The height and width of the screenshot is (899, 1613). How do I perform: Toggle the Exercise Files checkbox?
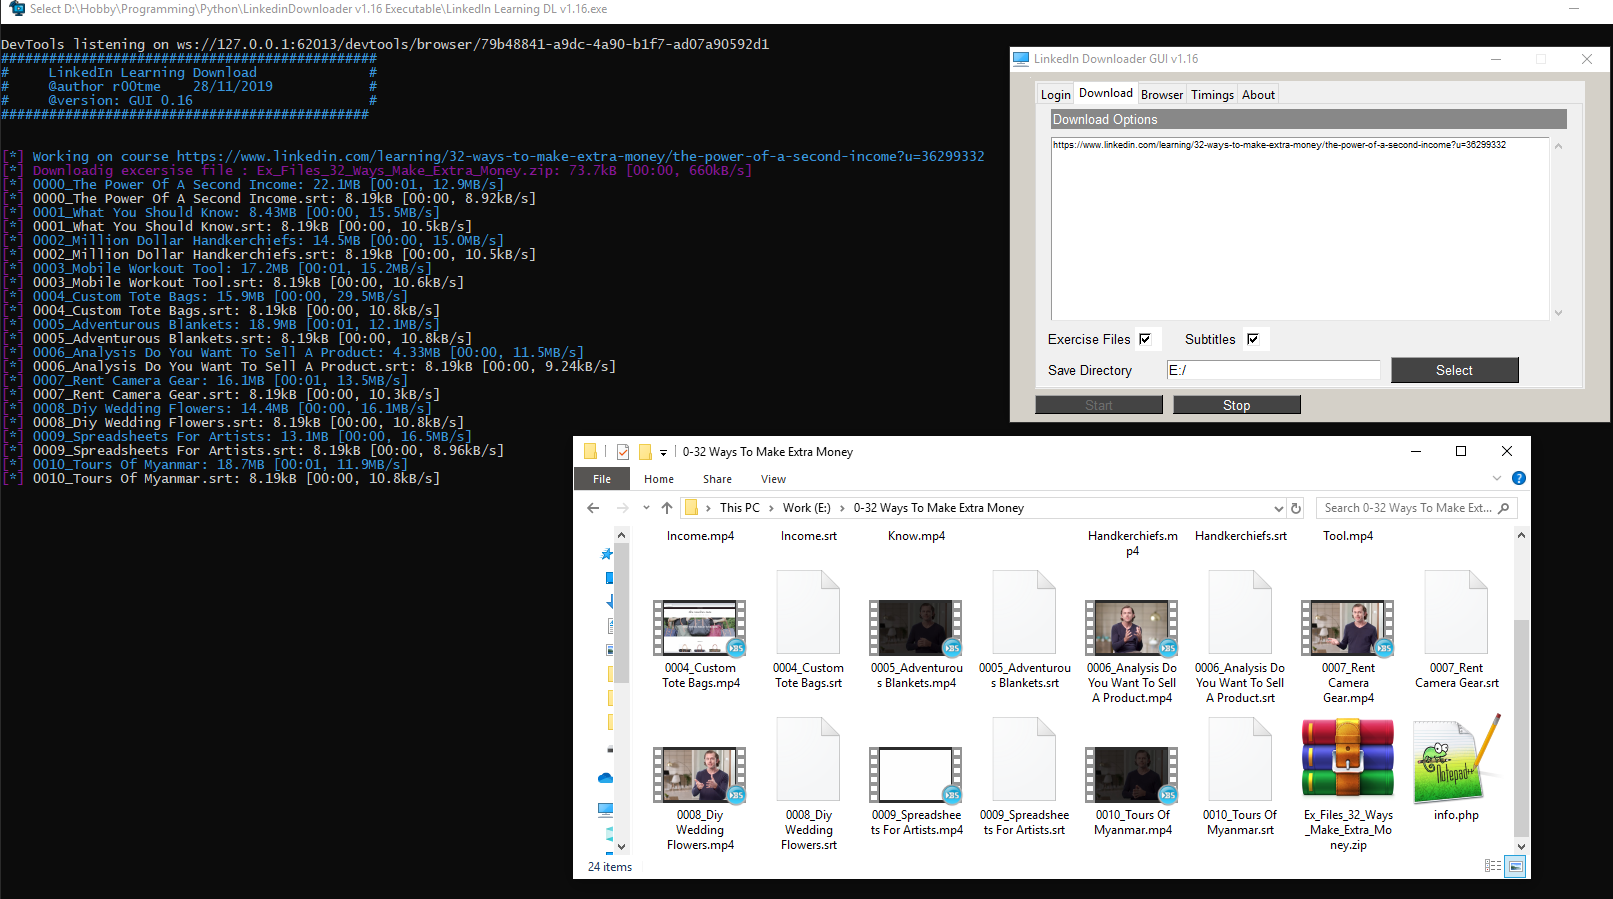coord(1145,339)
